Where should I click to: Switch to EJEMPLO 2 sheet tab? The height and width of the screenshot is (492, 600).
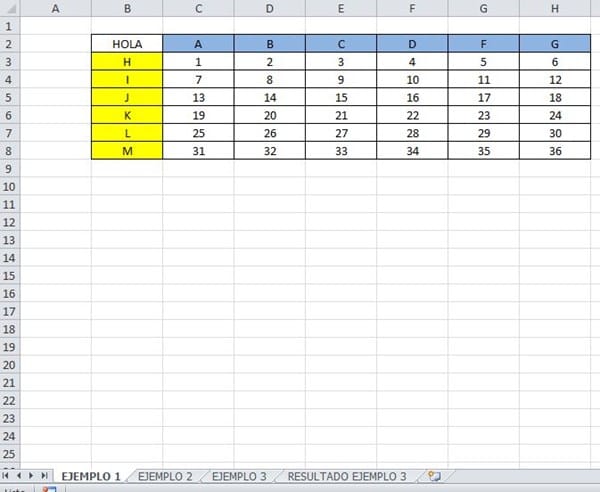[165, 476]
